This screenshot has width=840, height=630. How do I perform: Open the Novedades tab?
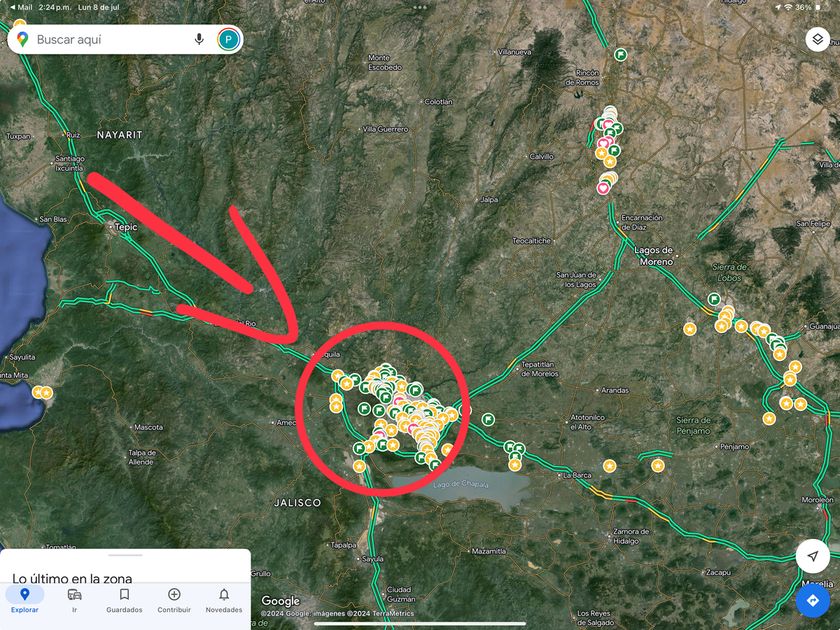click(224, 600)
